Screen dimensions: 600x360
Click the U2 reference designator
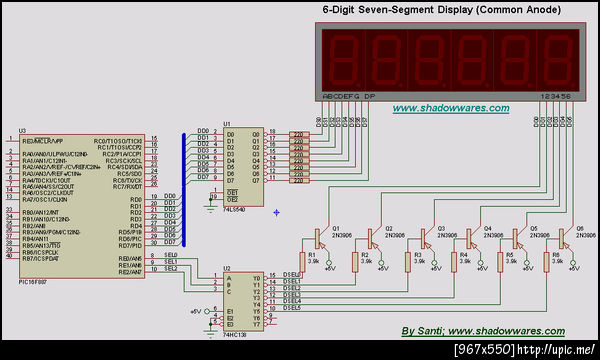227,269
